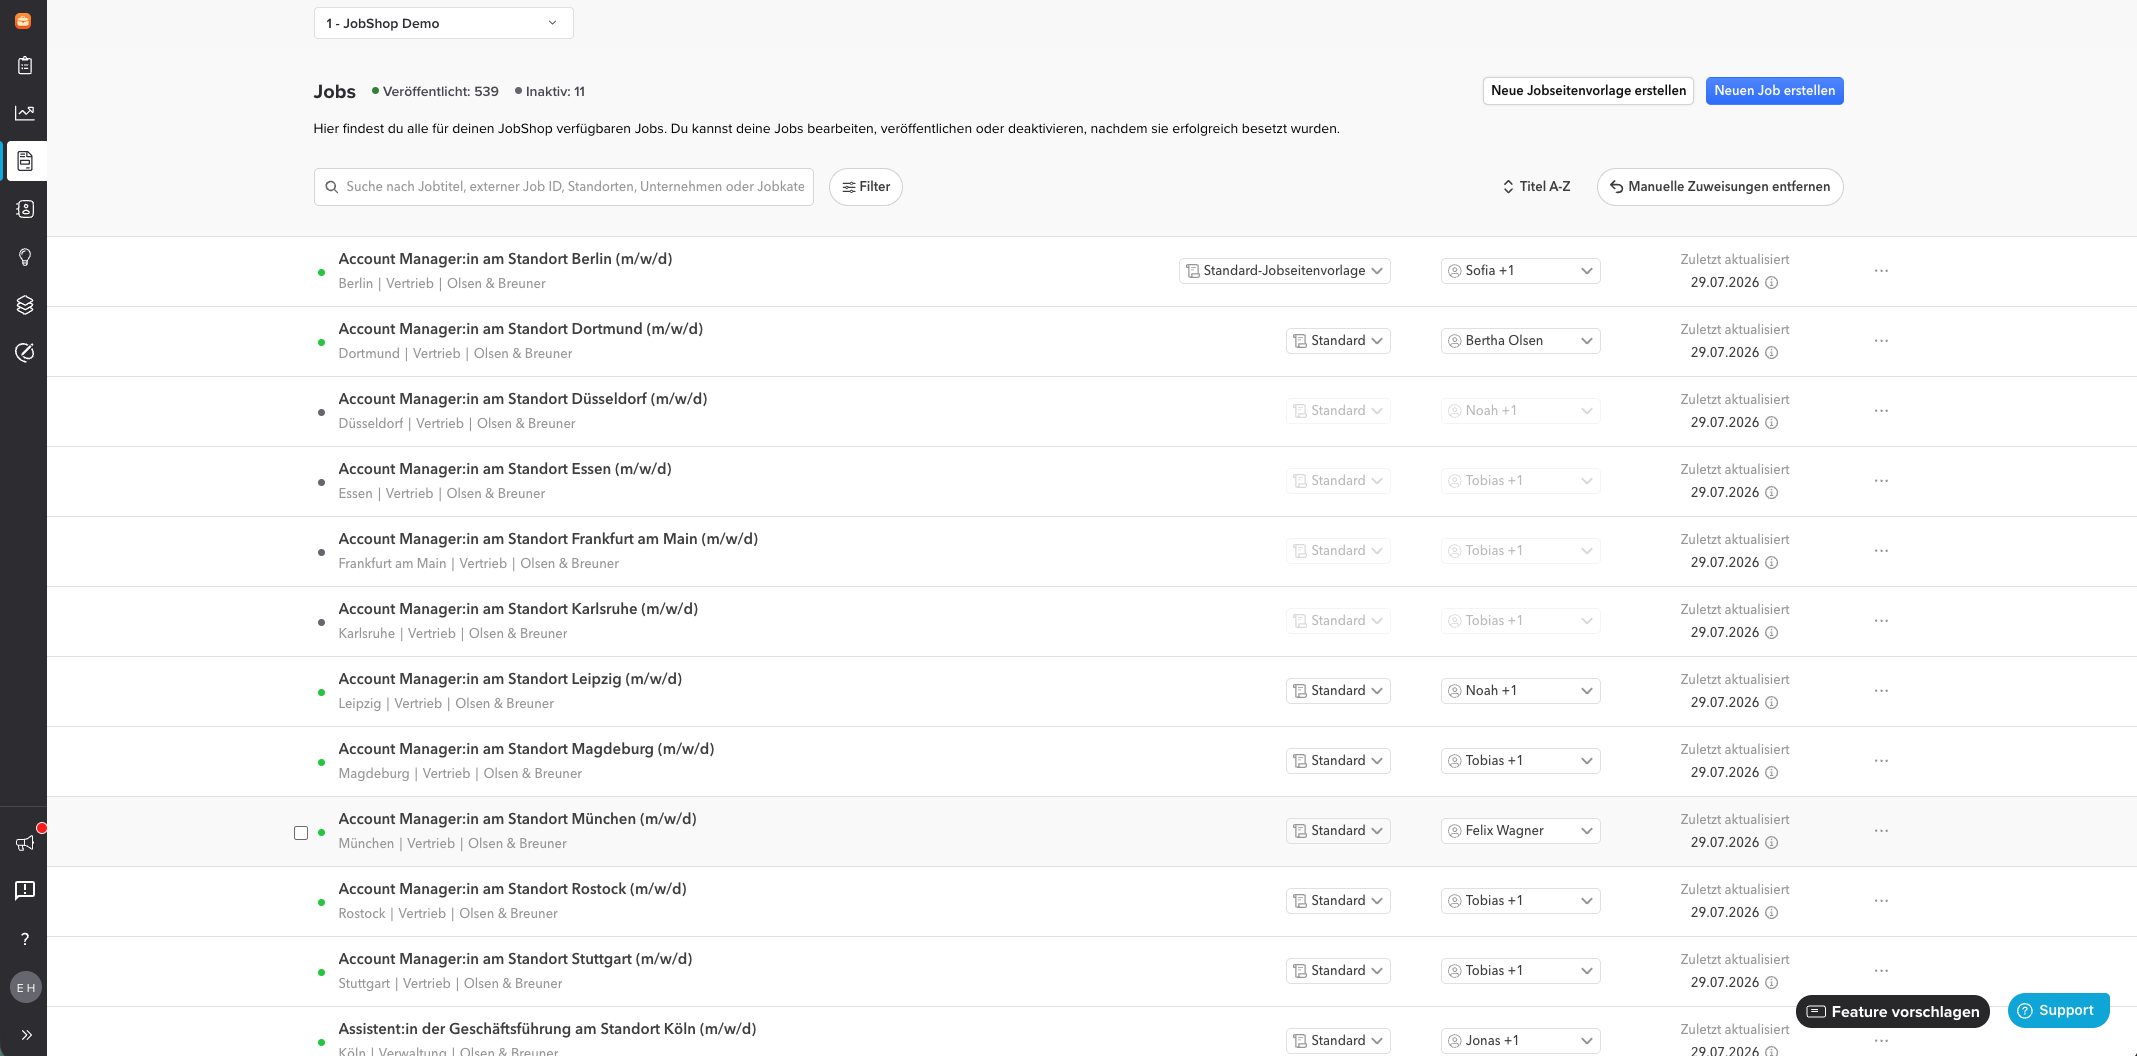
Task: Open the Support chat button
Action: point(2058,1010)
